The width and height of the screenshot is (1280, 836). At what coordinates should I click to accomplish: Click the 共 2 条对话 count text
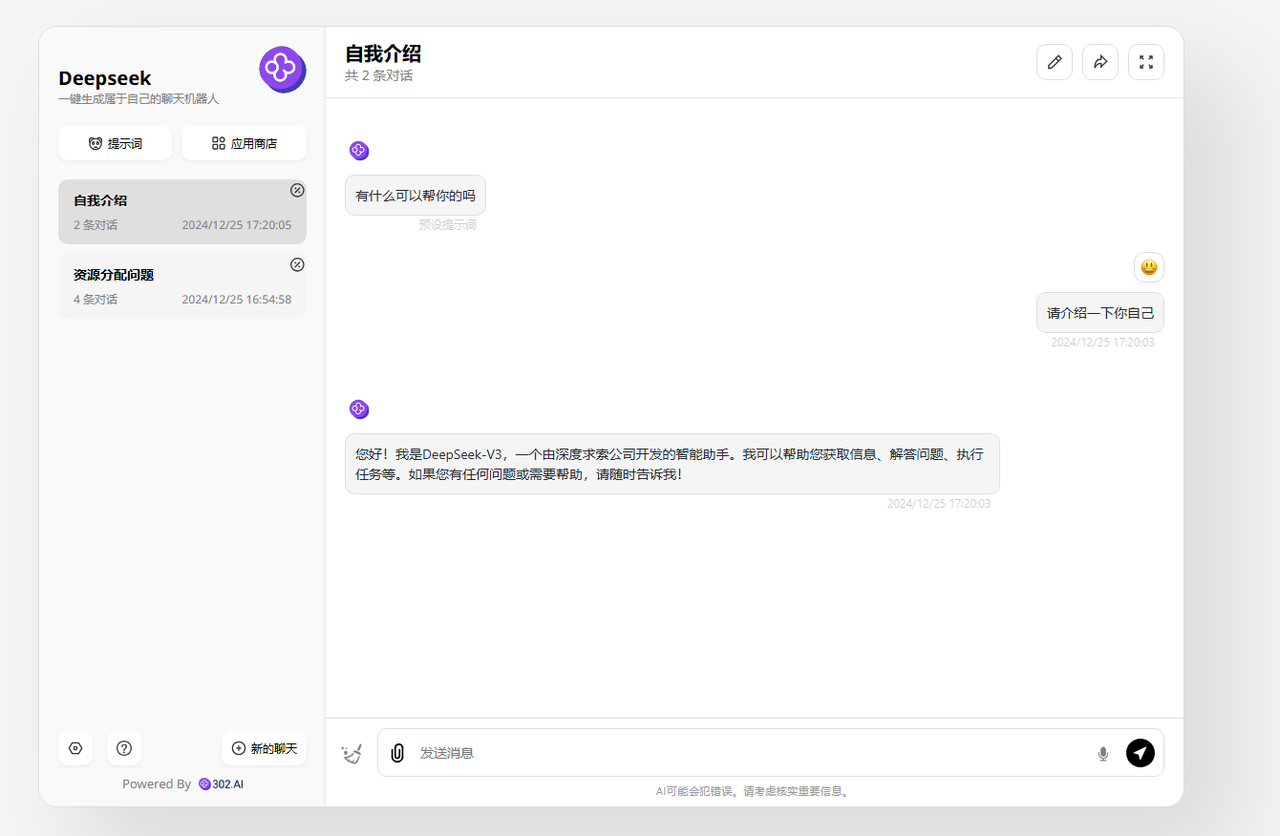click(x=379, y=76)
